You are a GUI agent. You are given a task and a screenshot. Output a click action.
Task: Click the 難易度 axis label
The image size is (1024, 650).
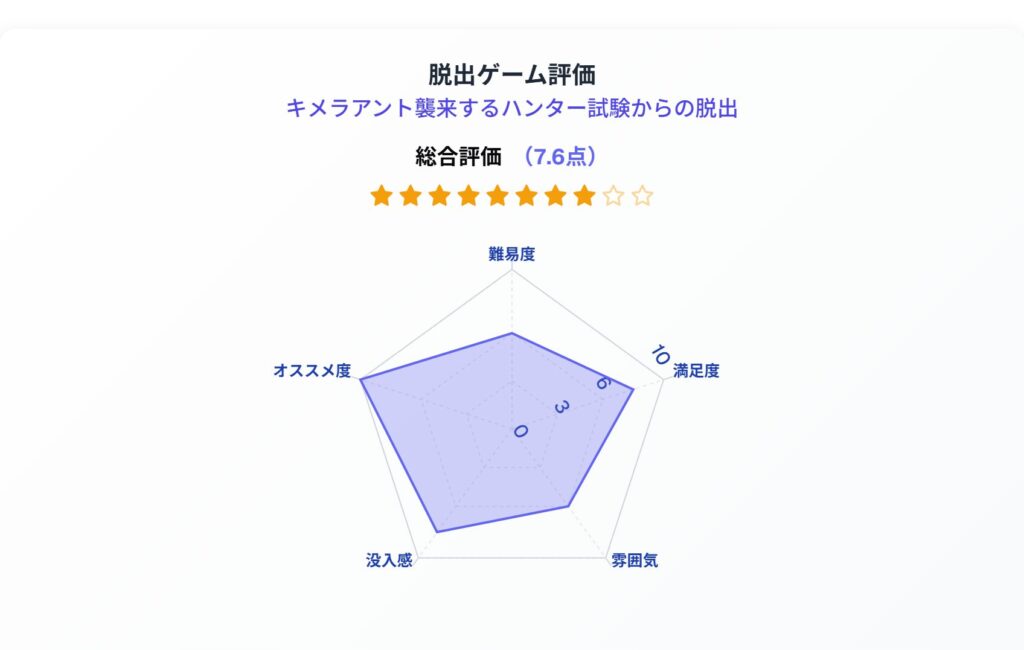[512, 254]
